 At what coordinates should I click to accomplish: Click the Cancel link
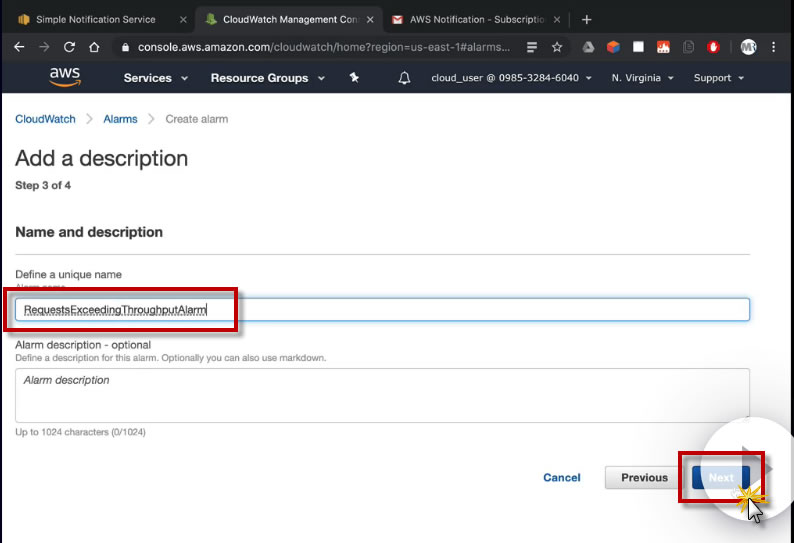[562, 478]
